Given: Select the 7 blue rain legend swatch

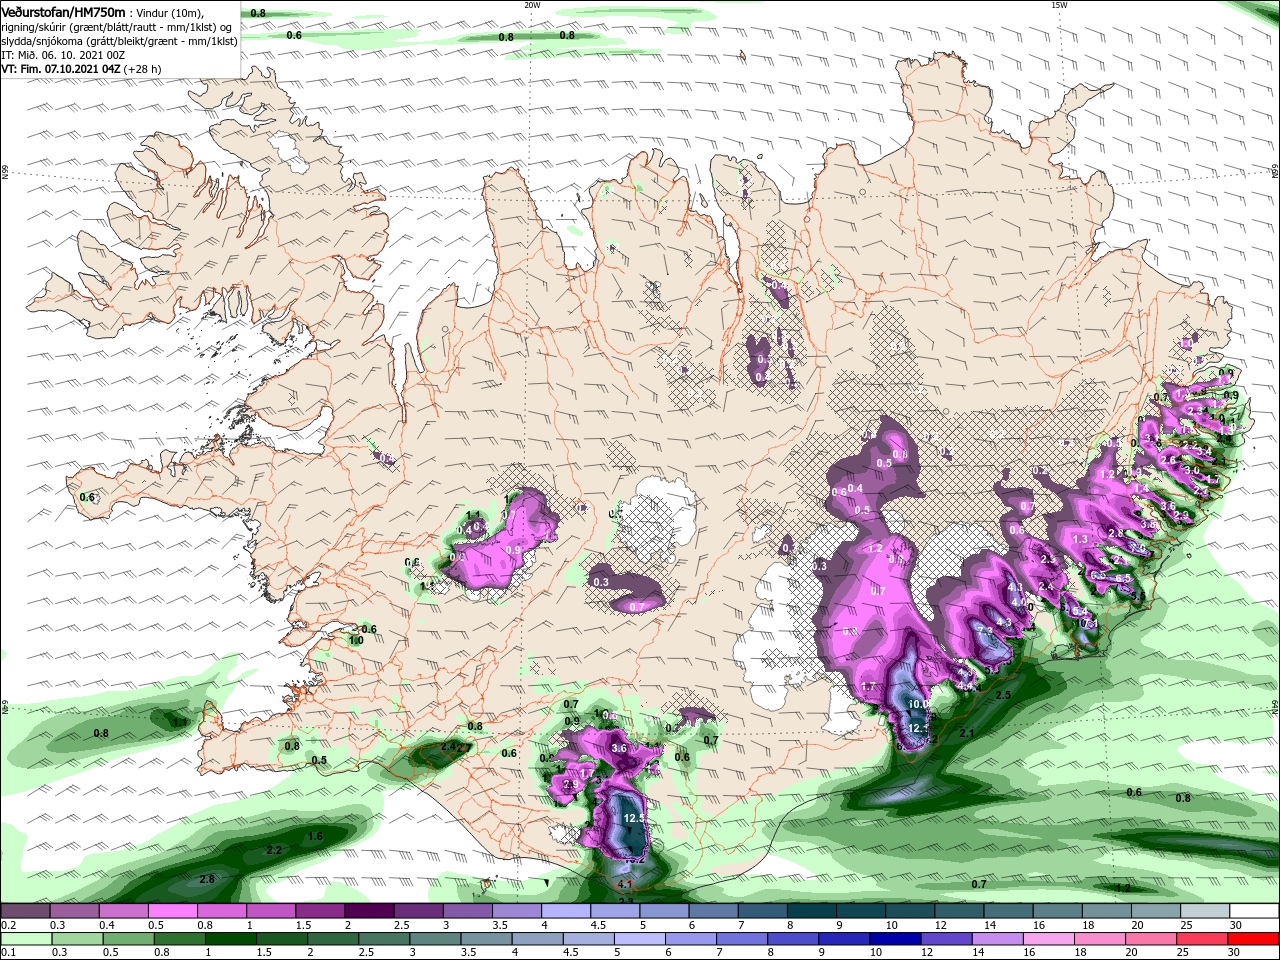Looking at the screenshot, I should 742,939.
